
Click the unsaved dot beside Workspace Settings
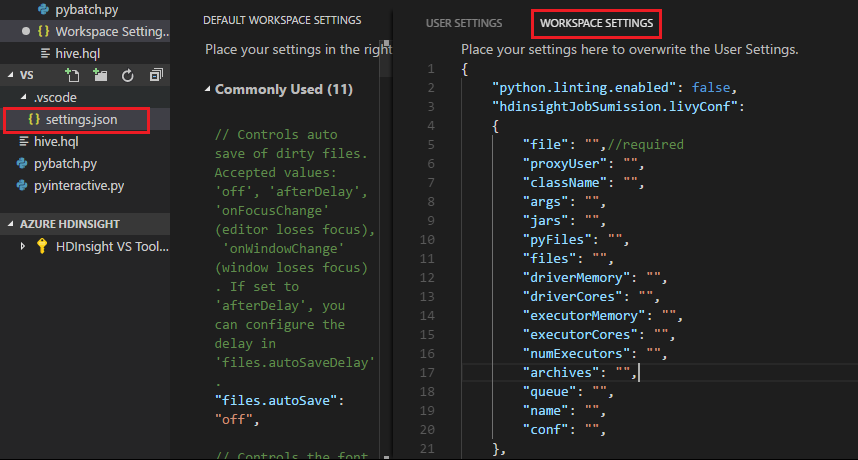28,31
